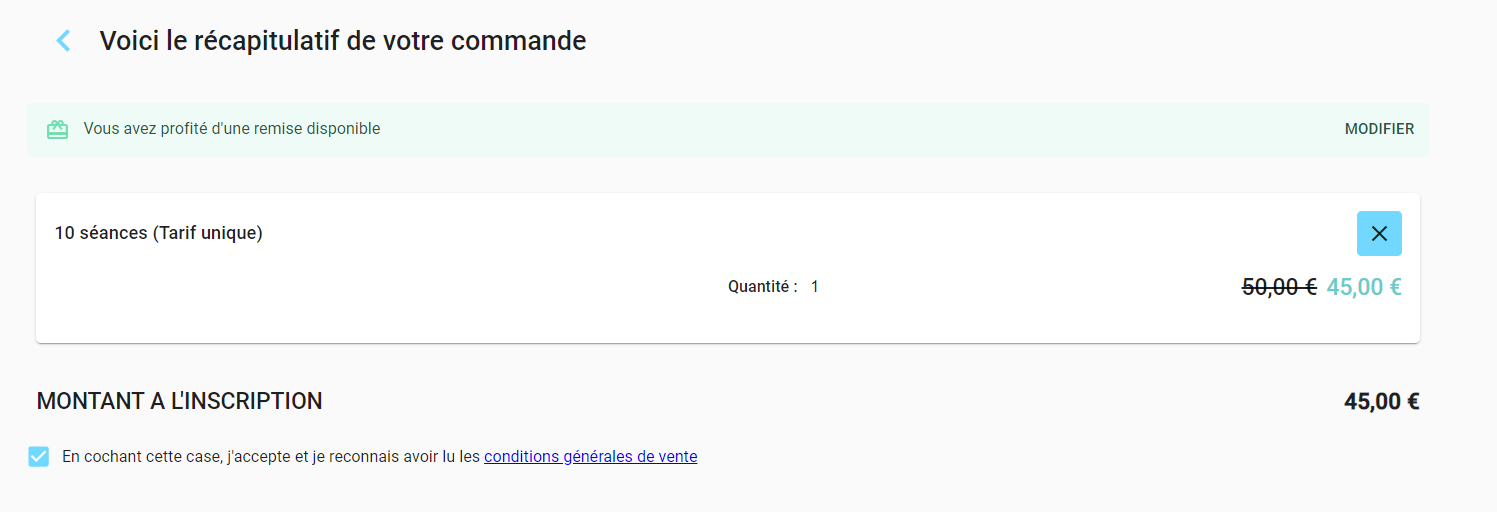Open the conditions générales de vente link

[x=590, y=457]
